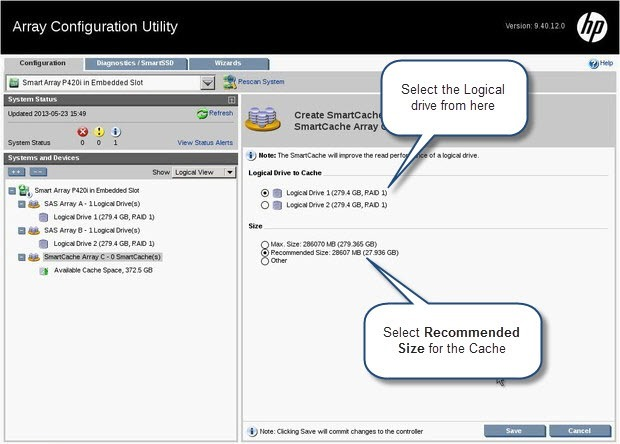
Task: Click the green Refresh arrows icon
Action: coord(202,114)
